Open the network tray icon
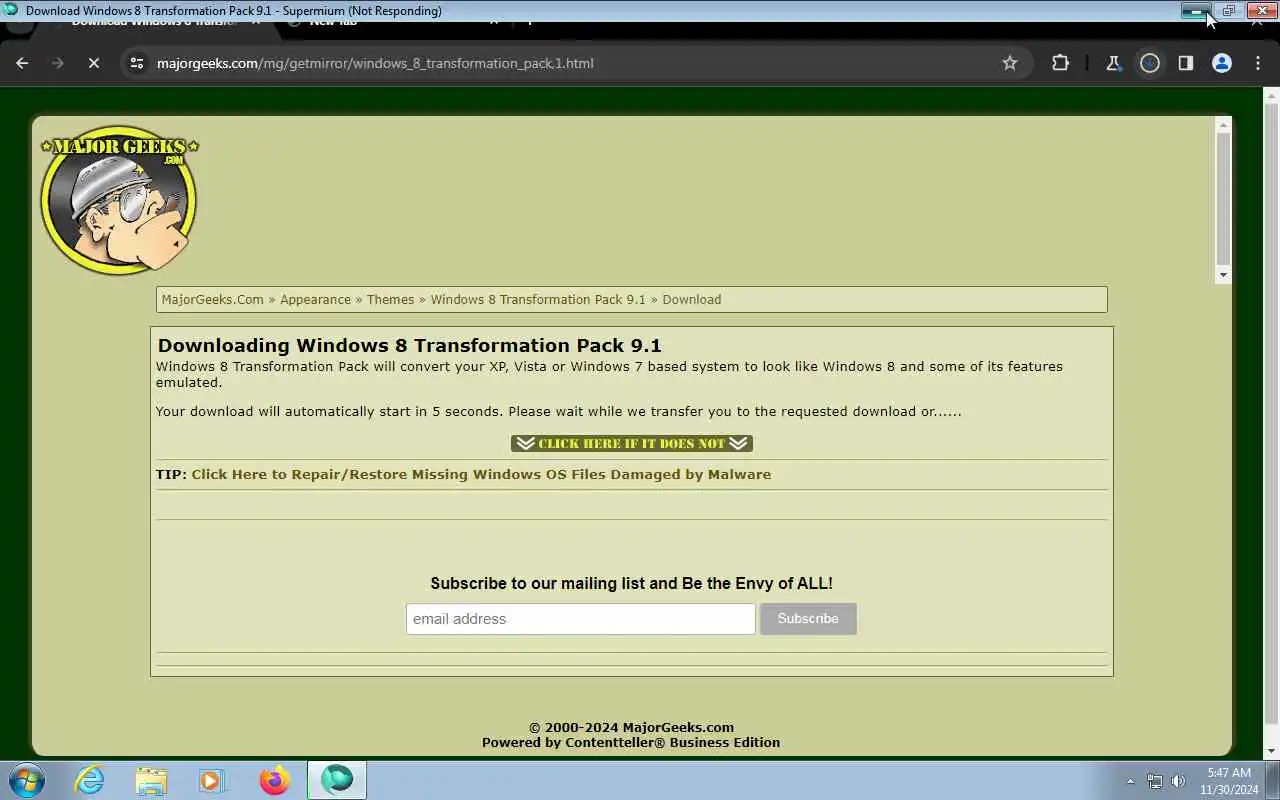 (x=1155, y=781)
